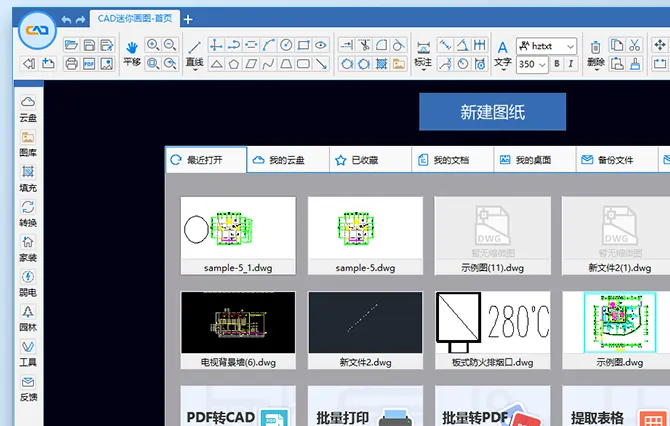The width and height of the screenshot is (670, 426).
Task: Click the 批量打印 batch print tile
Action: [x=365, y=406]
